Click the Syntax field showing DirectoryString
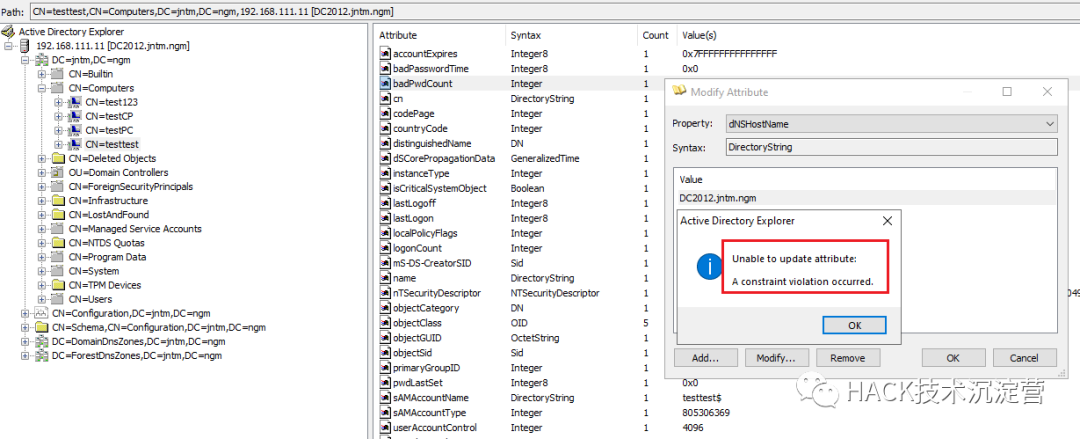The width and height of the screenshot is (1080, 439). click(891, 147)
